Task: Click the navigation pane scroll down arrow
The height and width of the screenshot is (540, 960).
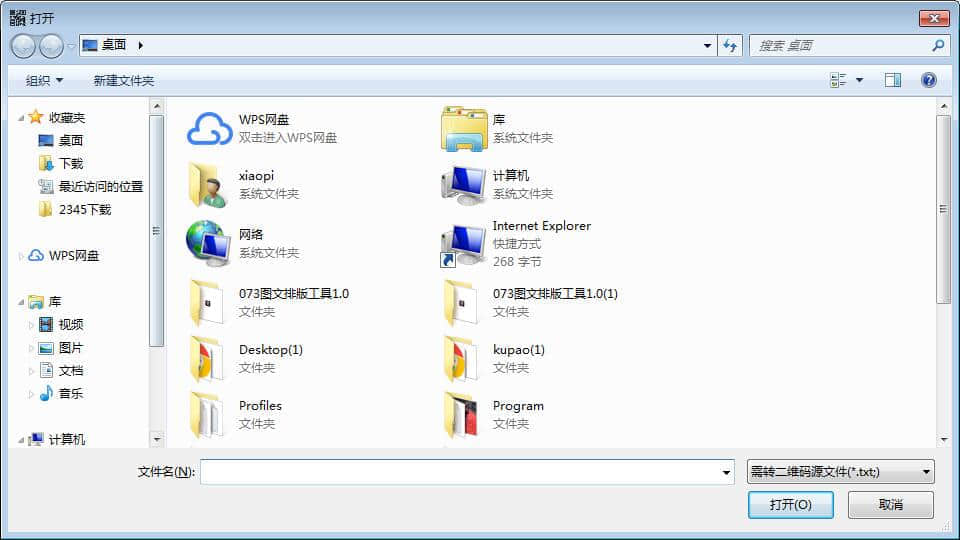Action: point(157,439)
